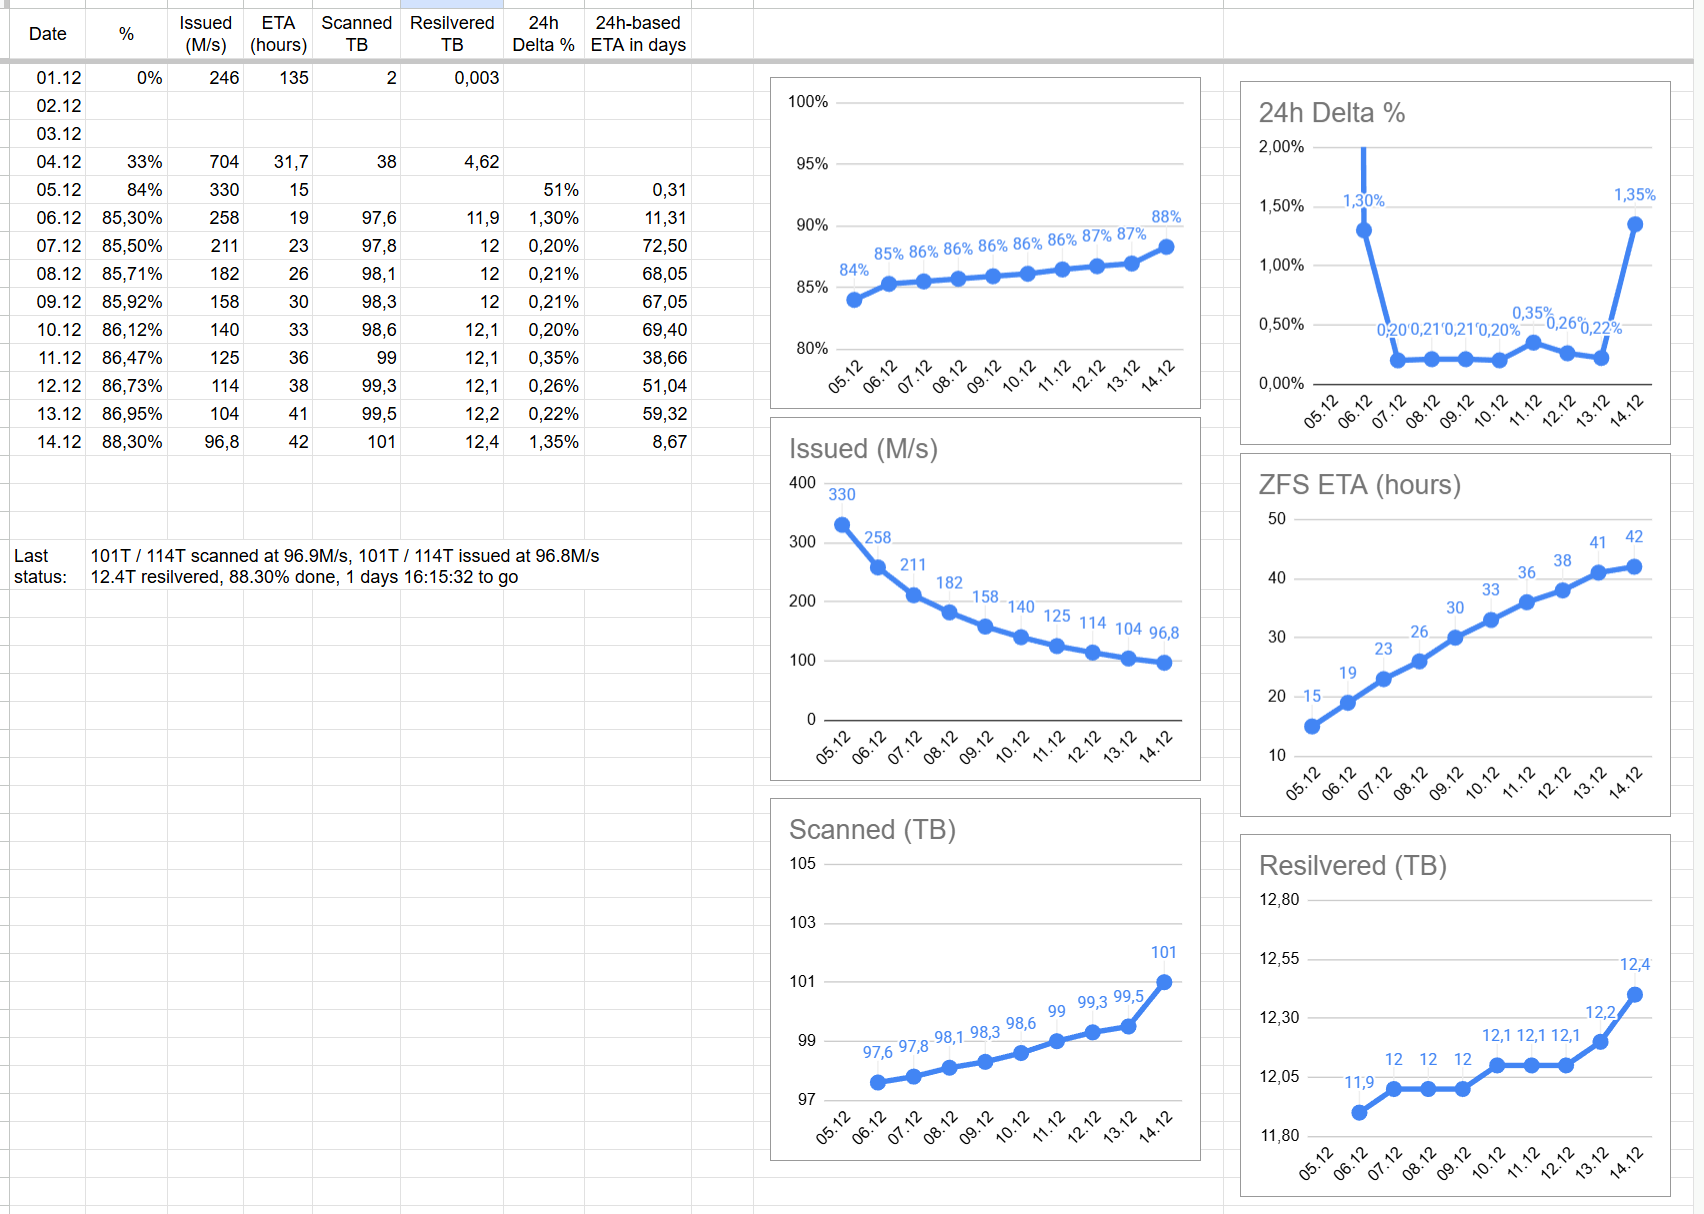This screenshot has height=1214, width=1704.
Task: Click the Issued (M/s) column header cell
Action: pos(205,34)
